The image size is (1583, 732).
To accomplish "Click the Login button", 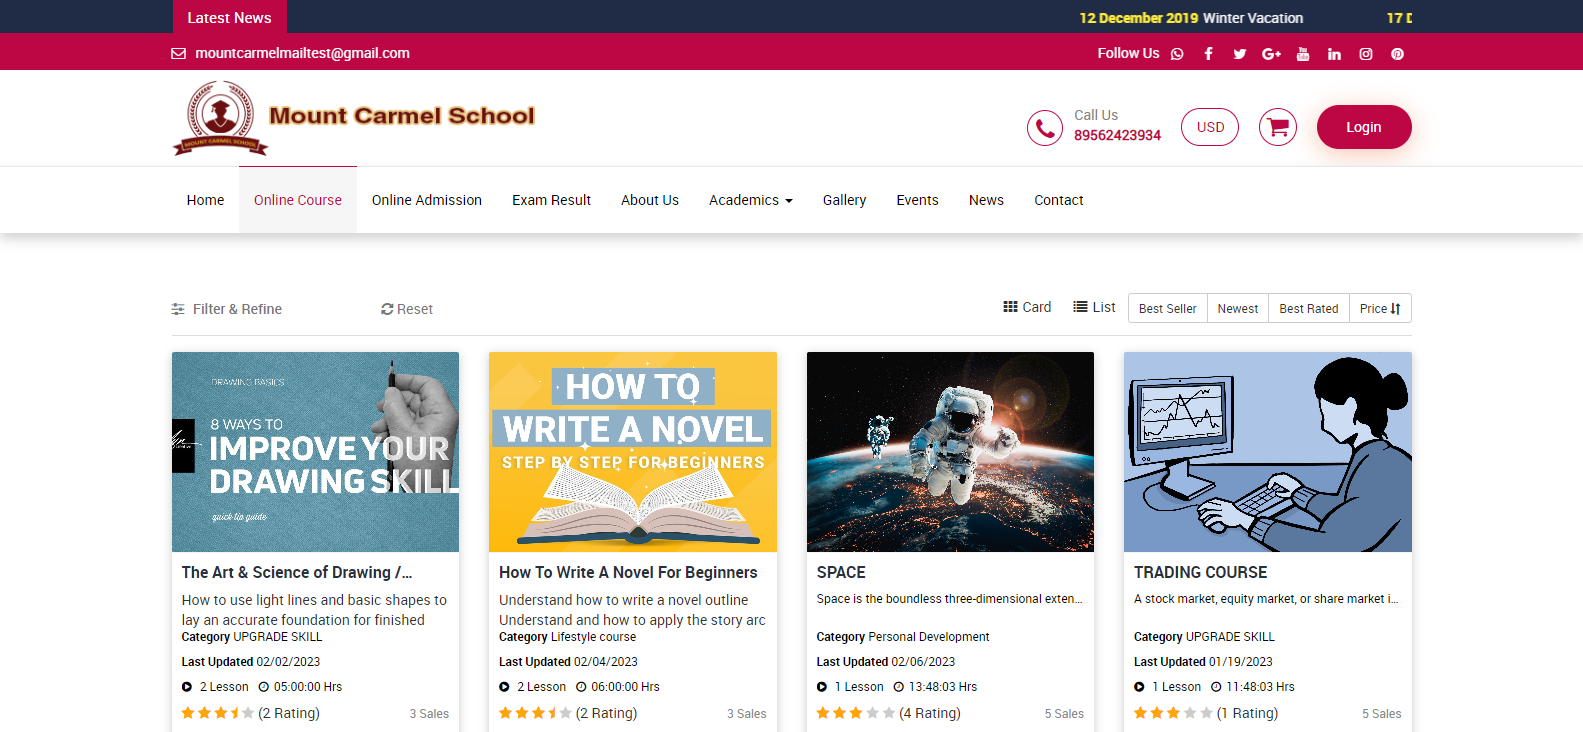I will pyautogui.click(x=1363, y=127).
